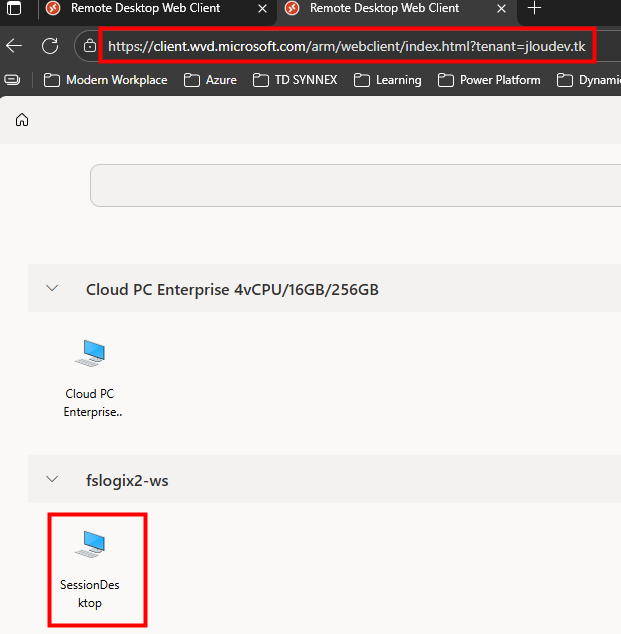This screenshot has height=634, width=621.
Task: Open a new browser tab
Action: [x=534, y=8]
